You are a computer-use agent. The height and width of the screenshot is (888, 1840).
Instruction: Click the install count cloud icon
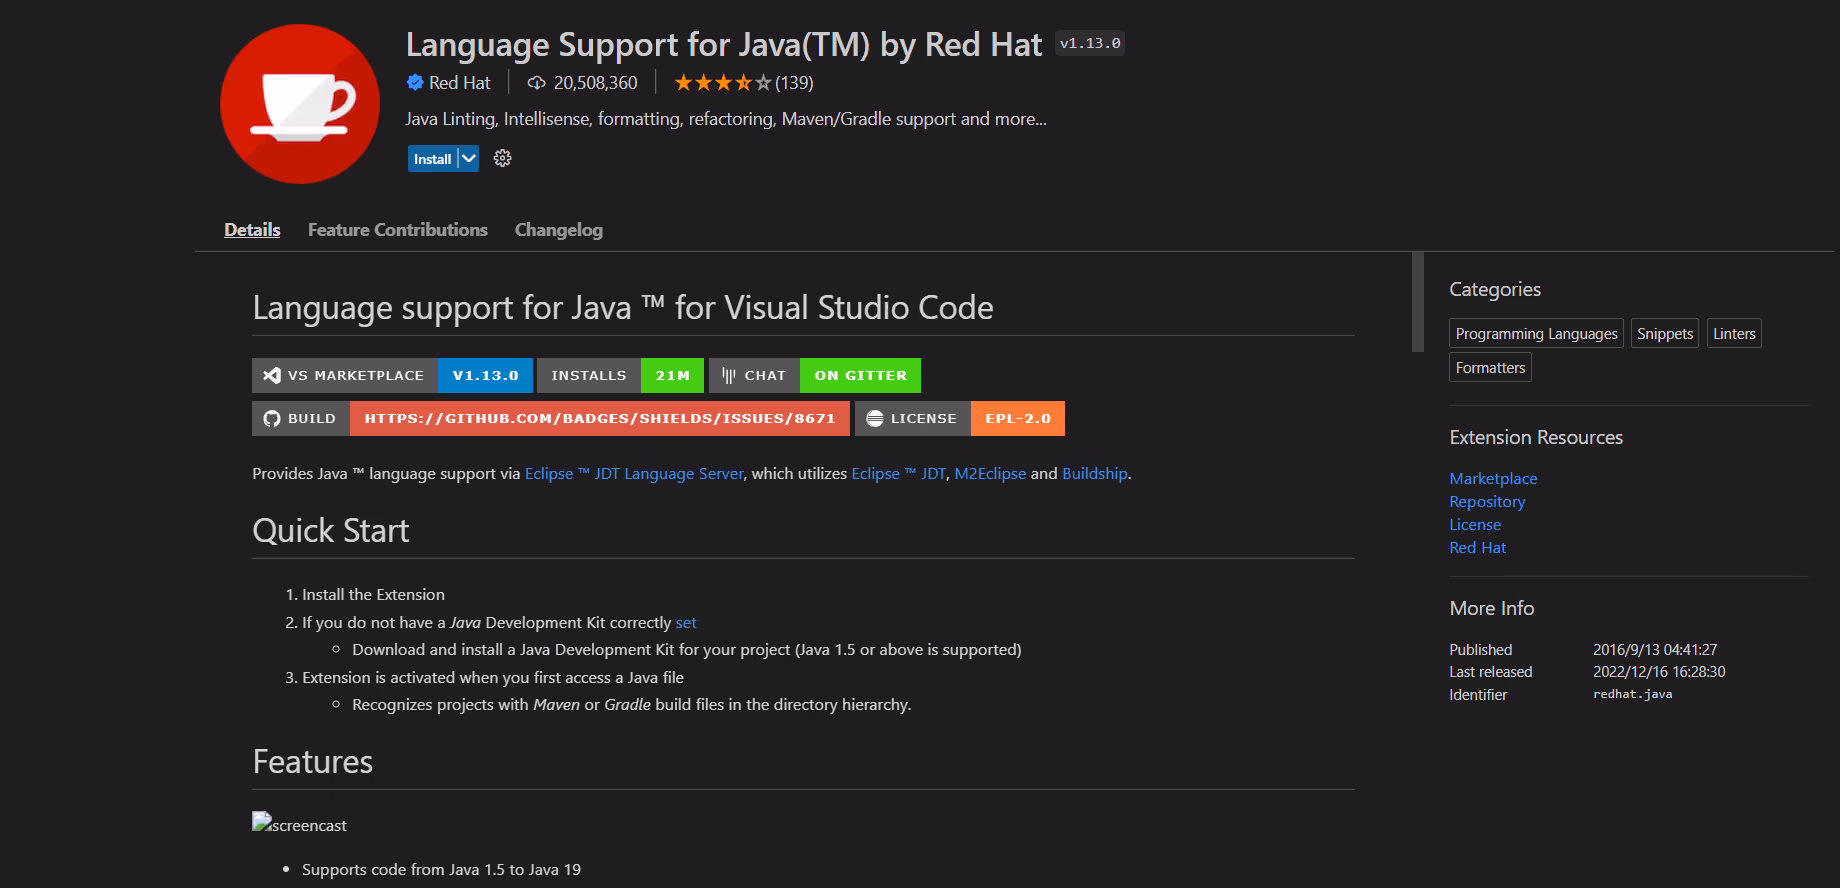coord(537,83)
